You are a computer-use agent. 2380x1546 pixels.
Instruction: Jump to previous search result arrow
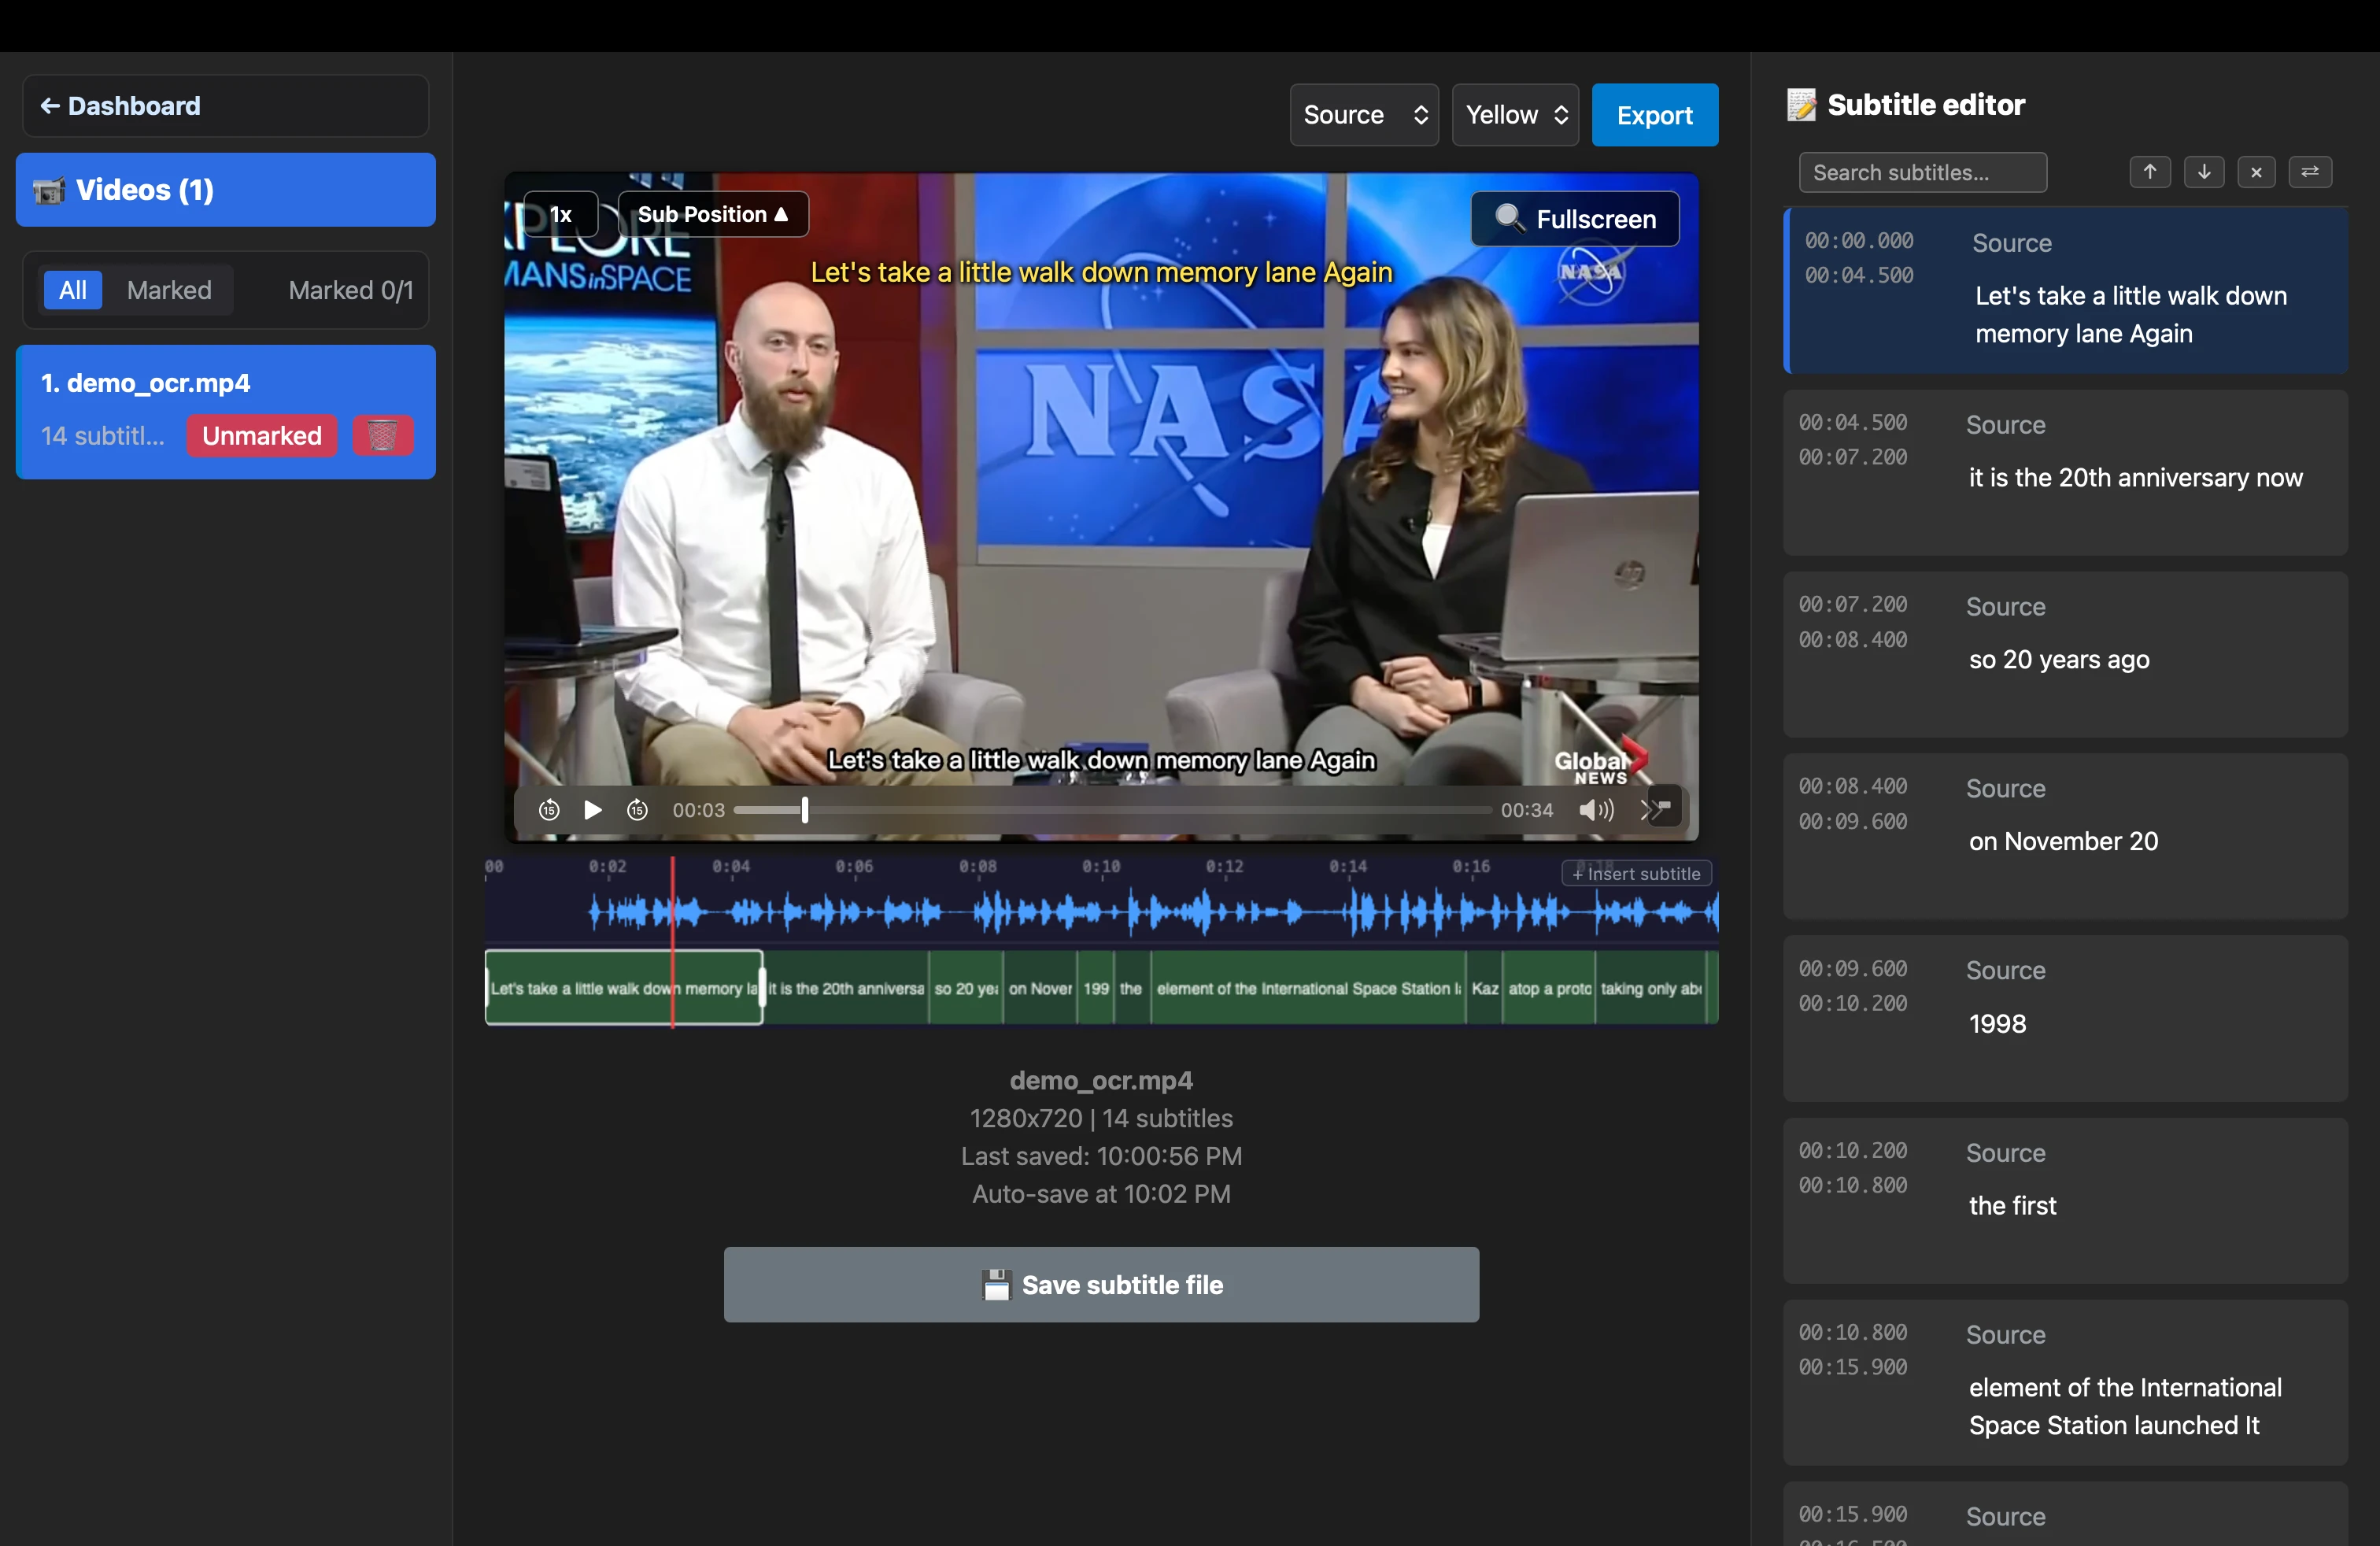(2149, 172)
